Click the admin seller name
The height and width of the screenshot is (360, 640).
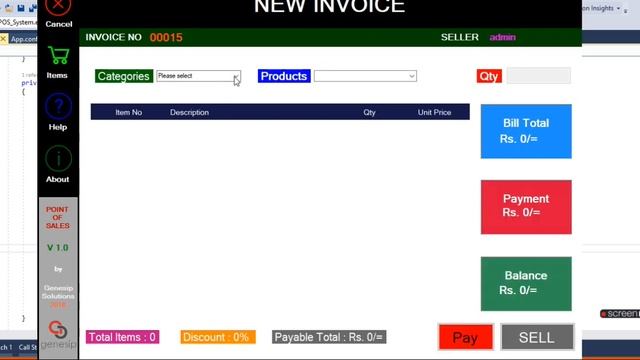pyautogui.click(x=502, y=37)
